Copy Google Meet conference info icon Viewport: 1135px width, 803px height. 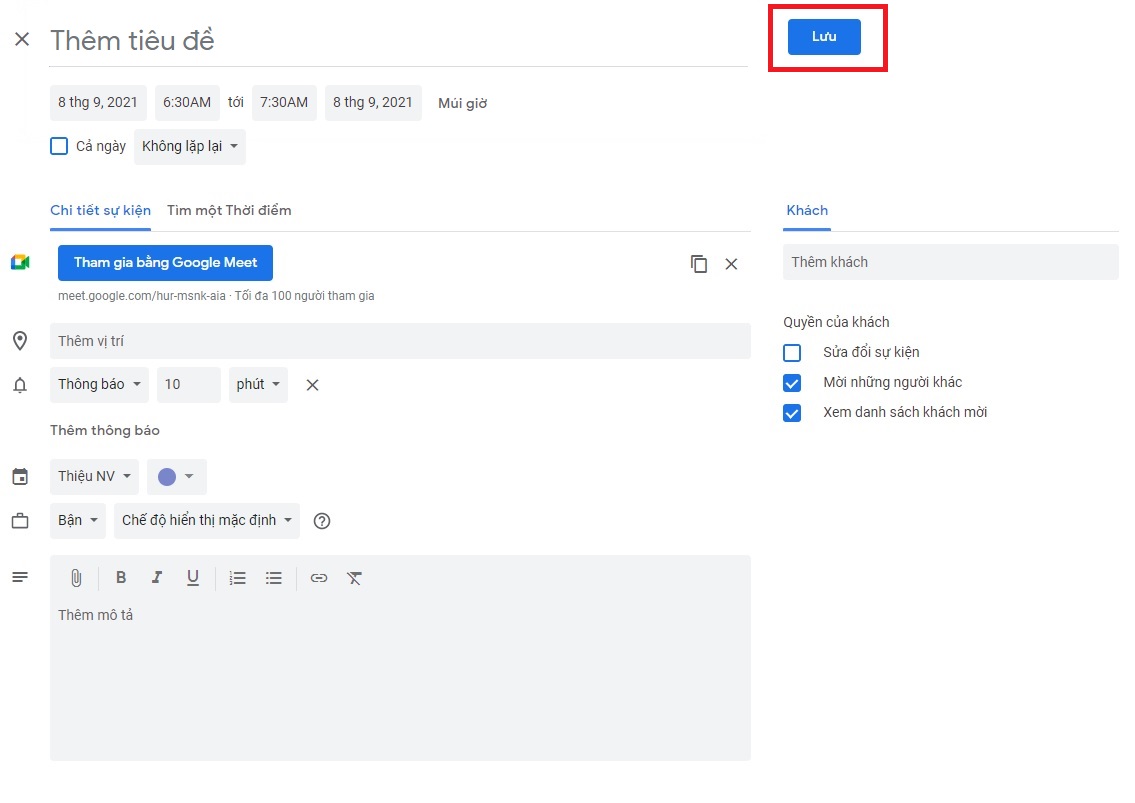pos(699,264)
